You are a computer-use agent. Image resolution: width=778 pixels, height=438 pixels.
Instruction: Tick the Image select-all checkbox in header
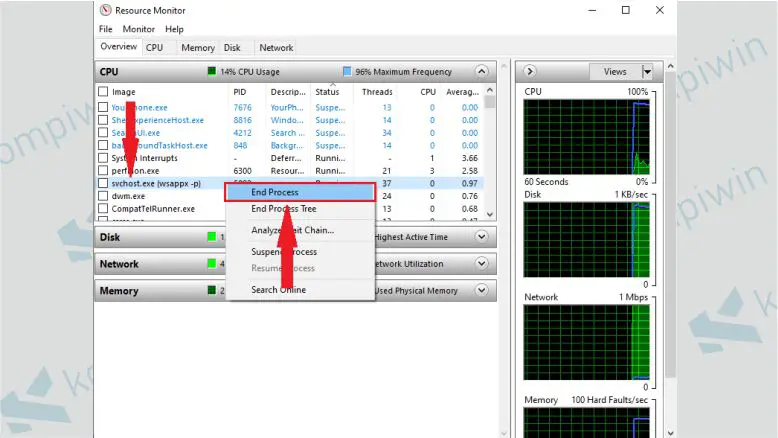[103, 92]
